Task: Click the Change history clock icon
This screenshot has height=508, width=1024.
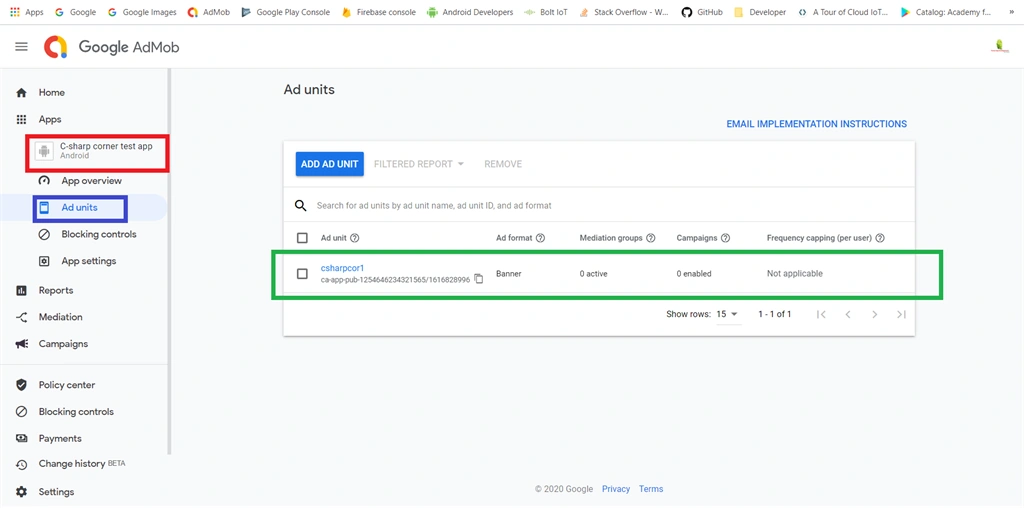Action: pyautogui.click(x=22, y=465)
